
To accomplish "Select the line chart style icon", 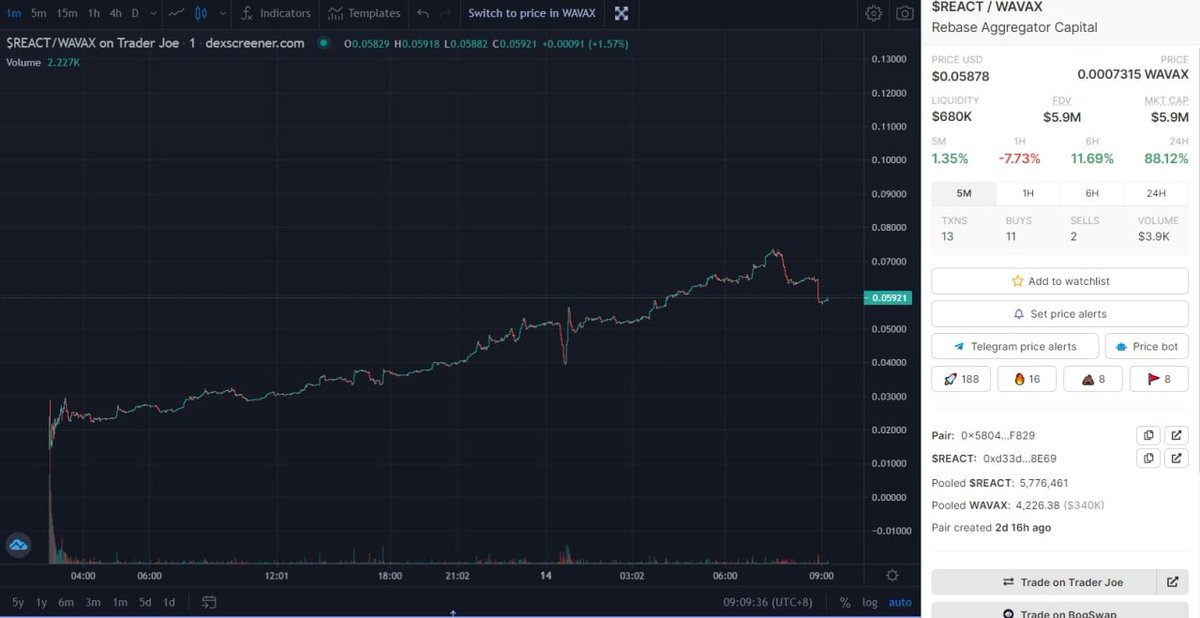I will (176, 13).
